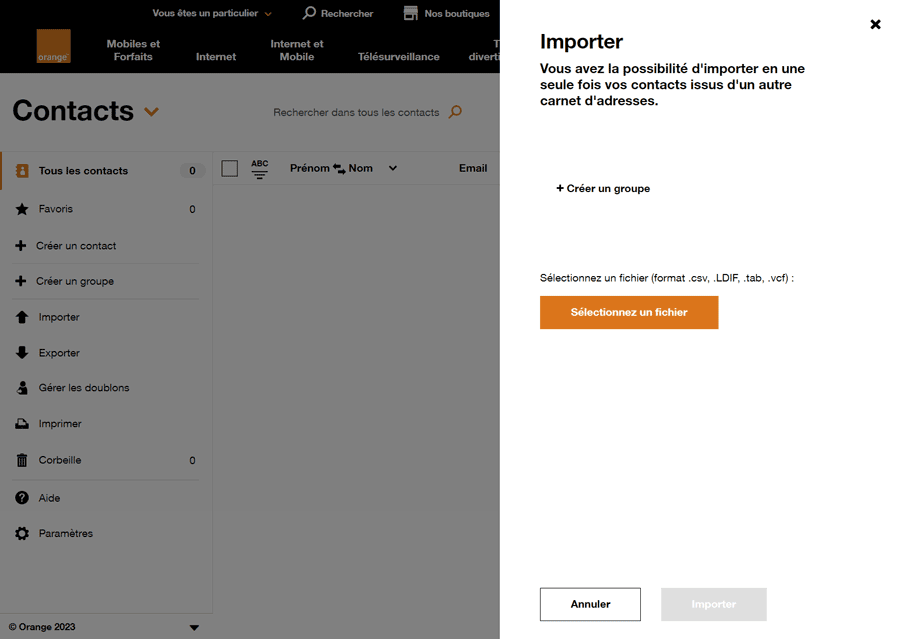The width and height of the screenshot is (900, 639).
Task: Click the greyed Importer button
Action: tap(713, 604)
